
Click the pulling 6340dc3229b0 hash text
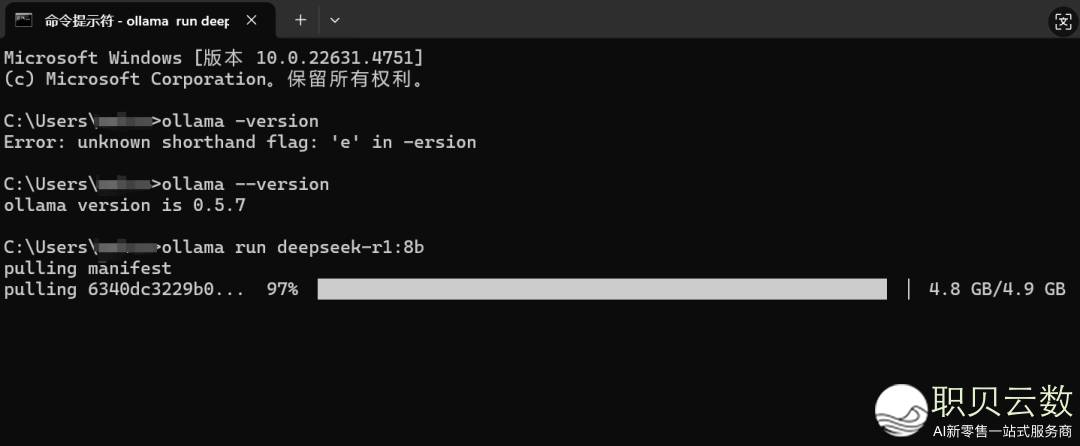124,289
